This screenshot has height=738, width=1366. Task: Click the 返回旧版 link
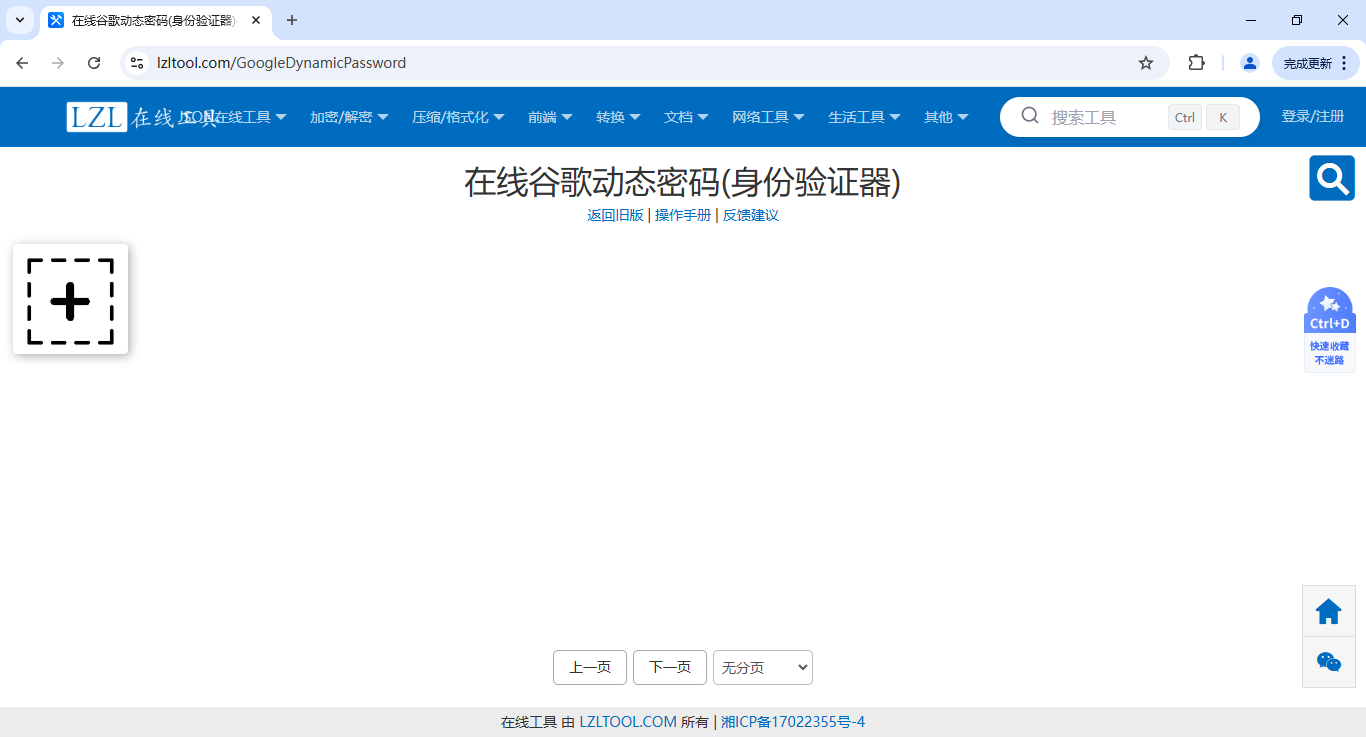point(615,215)
